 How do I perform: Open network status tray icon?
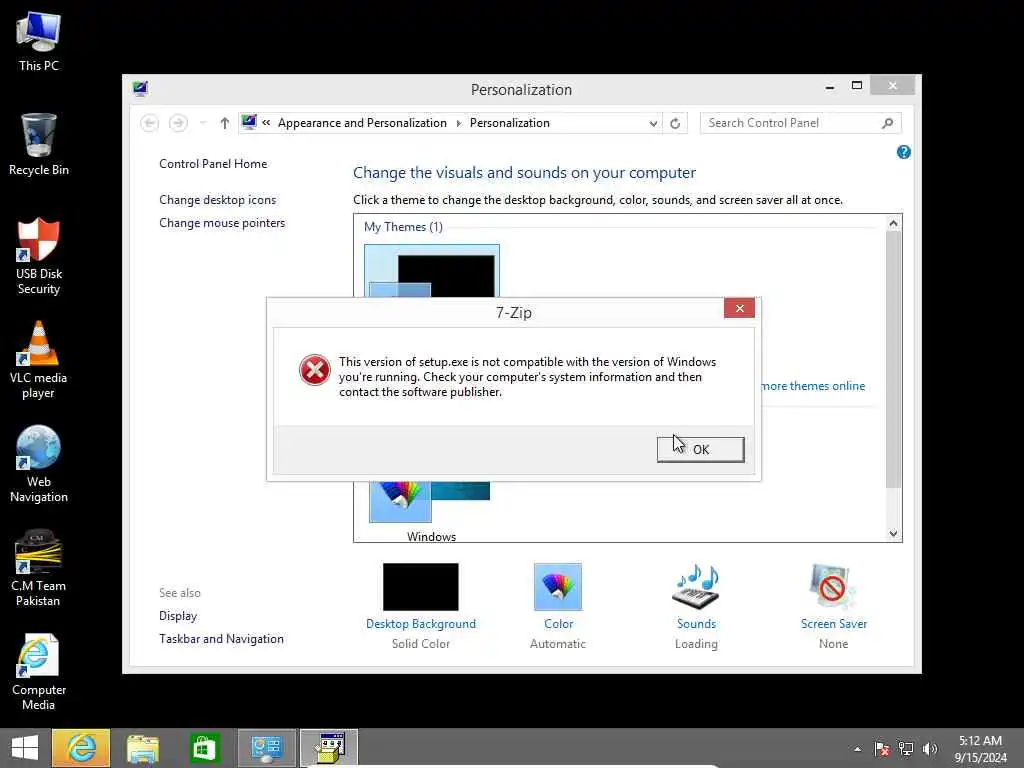(906, 749)
